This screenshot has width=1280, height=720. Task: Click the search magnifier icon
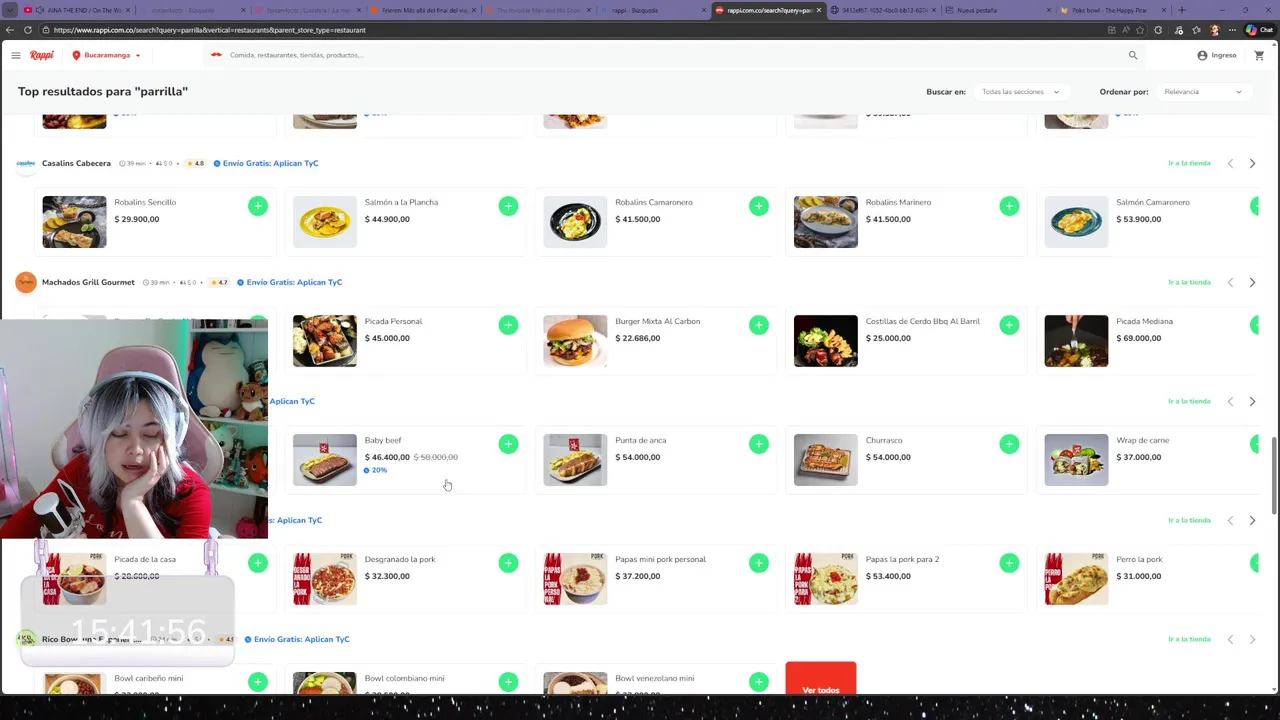[1133, 55]
